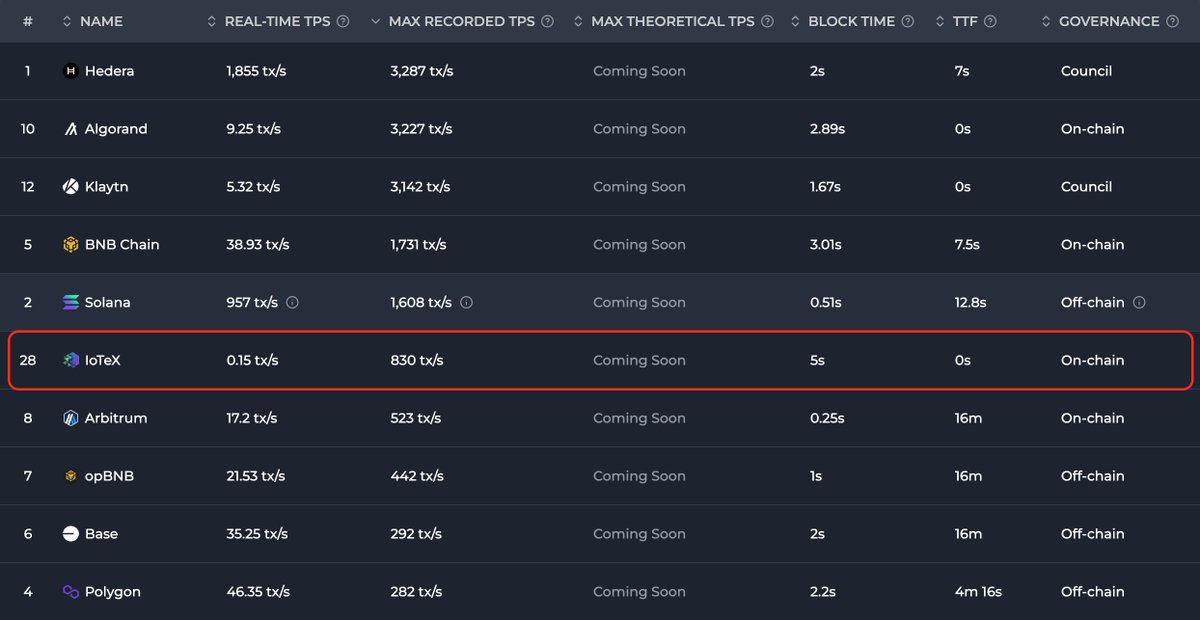1200x620 pixels.
Task: Click info icon beside Solana Off-chain governance
Action: pos(1140,302)
